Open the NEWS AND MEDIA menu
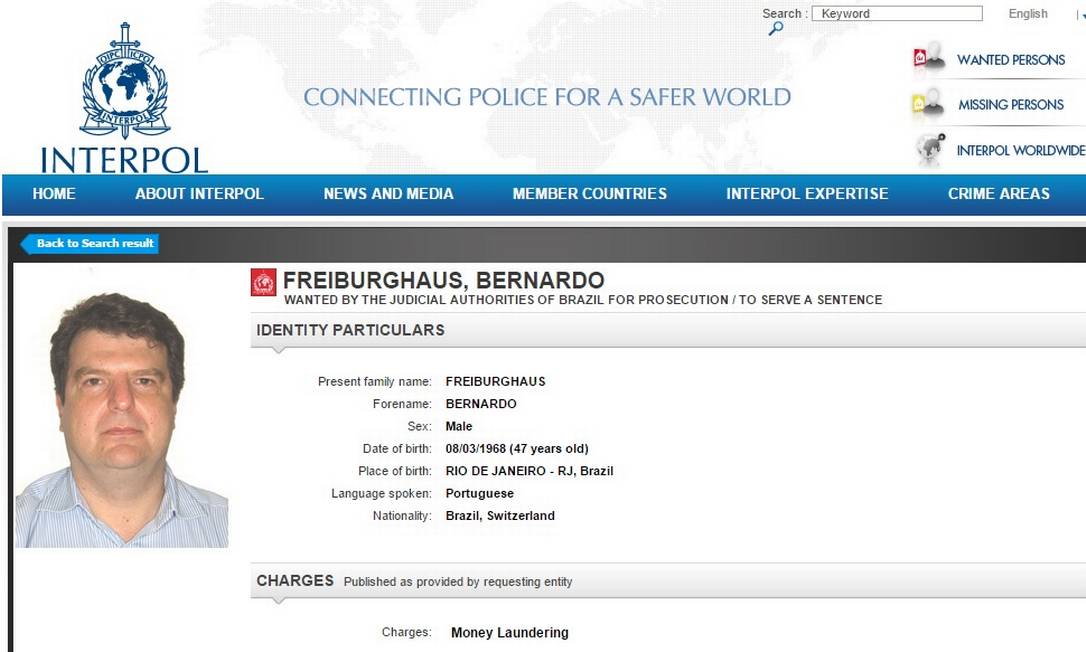The image size is (1086, 652). coord(388,194)
